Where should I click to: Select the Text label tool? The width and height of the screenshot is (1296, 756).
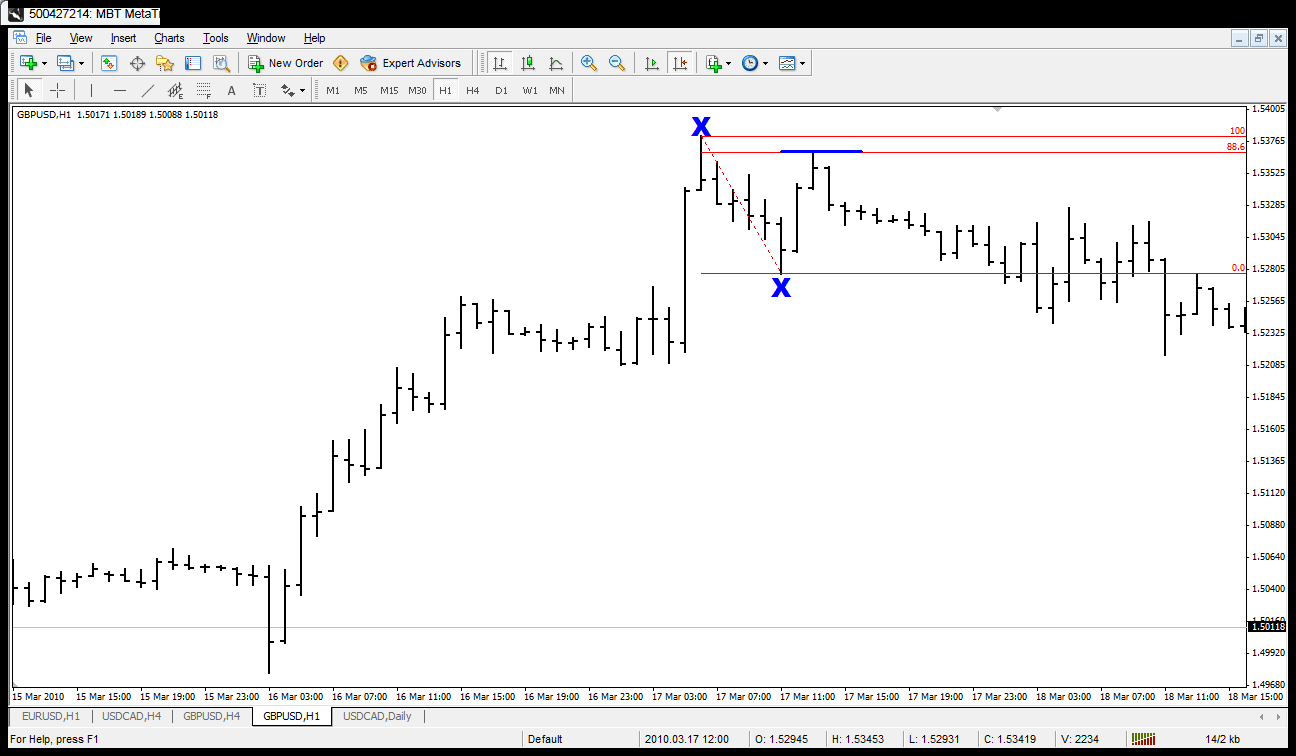[232, 90]
